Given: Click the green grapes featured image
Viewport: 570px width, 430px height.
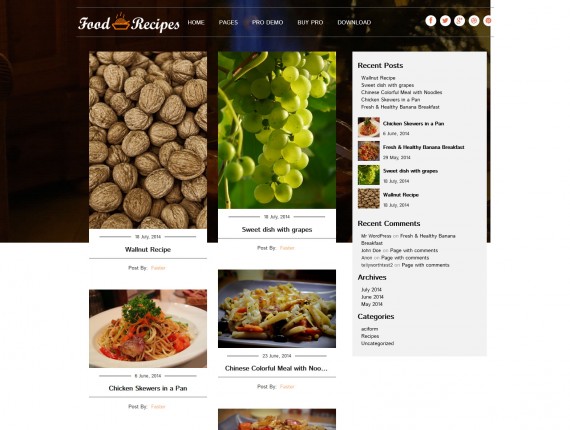Looking at the screenshot, I should click(x=277, y=130).
